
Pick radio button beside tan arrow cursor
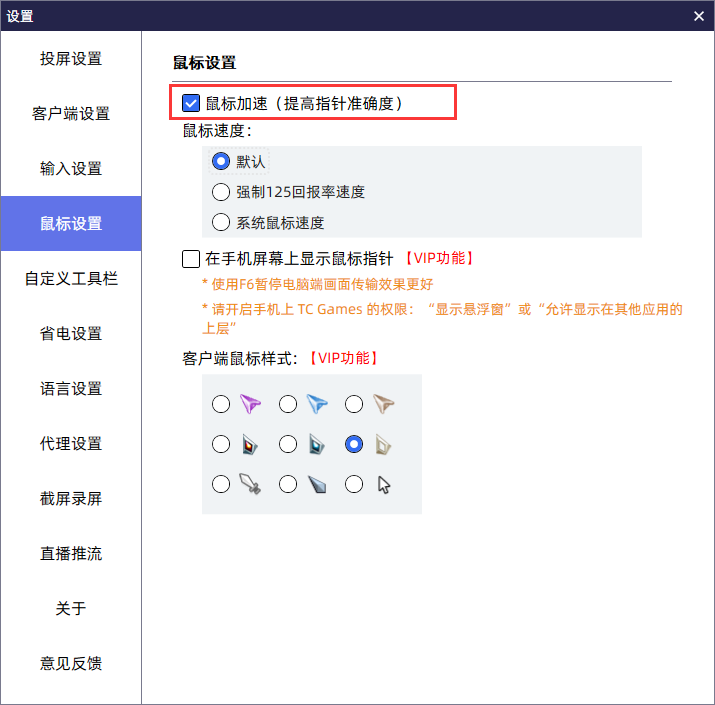point(354,404)
